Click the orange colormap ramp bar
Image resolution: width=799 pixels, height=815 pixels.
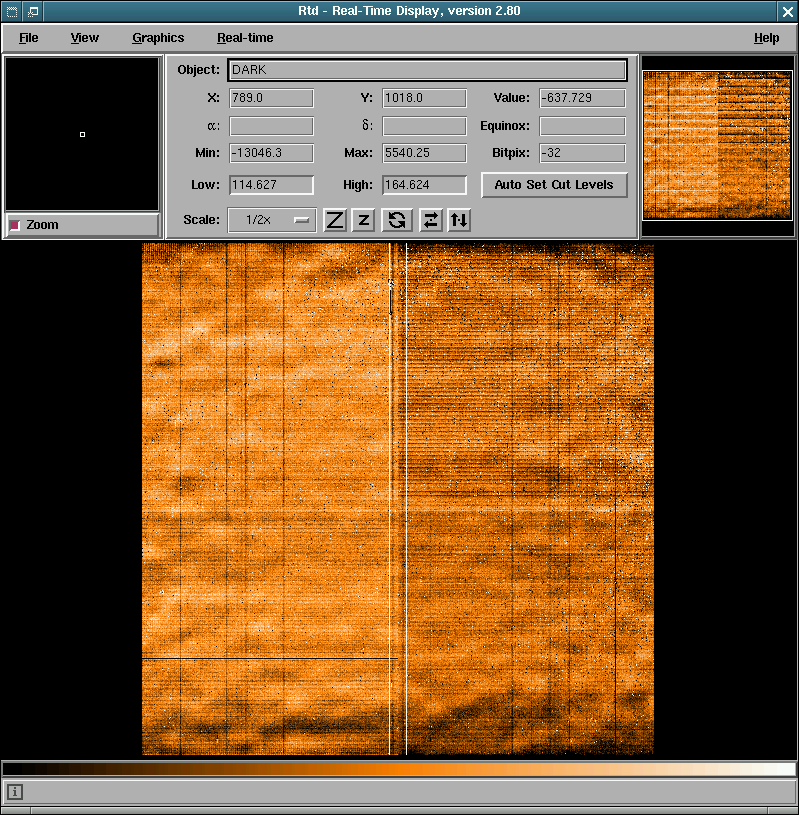click(x=399, y=769)
